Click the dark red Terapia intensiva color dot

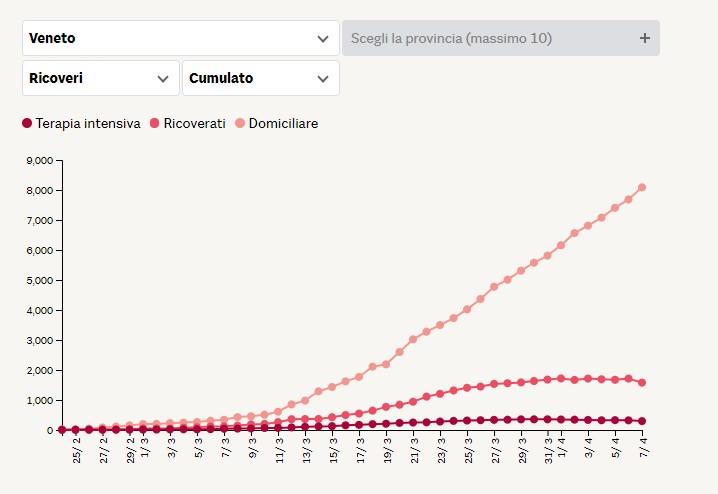27,123
